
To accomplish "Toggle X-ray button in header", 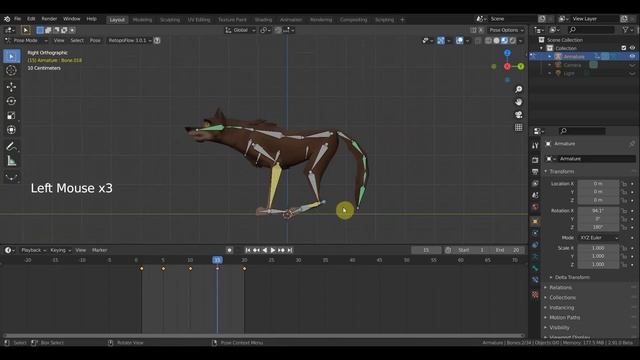I will [478, 40].
